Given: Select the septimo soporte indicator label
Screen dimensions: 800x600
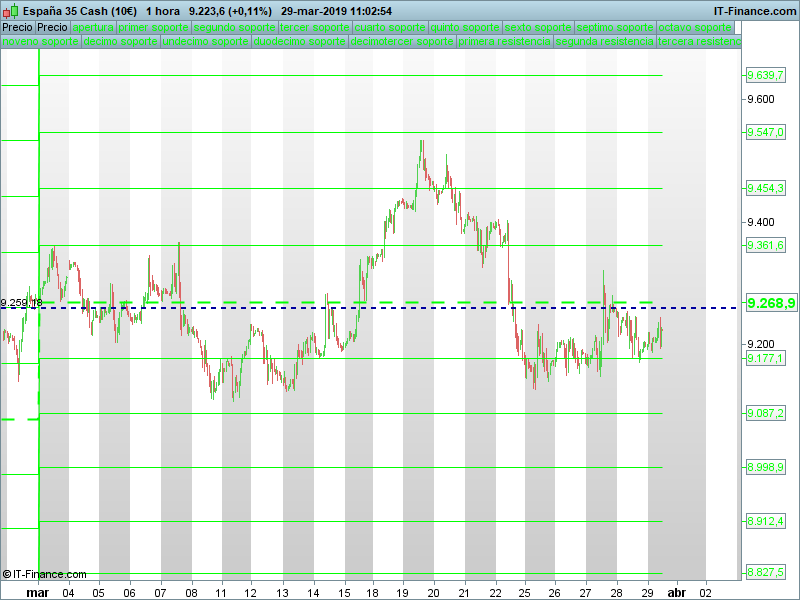Looking at the screenshot, I should (615, 28).
